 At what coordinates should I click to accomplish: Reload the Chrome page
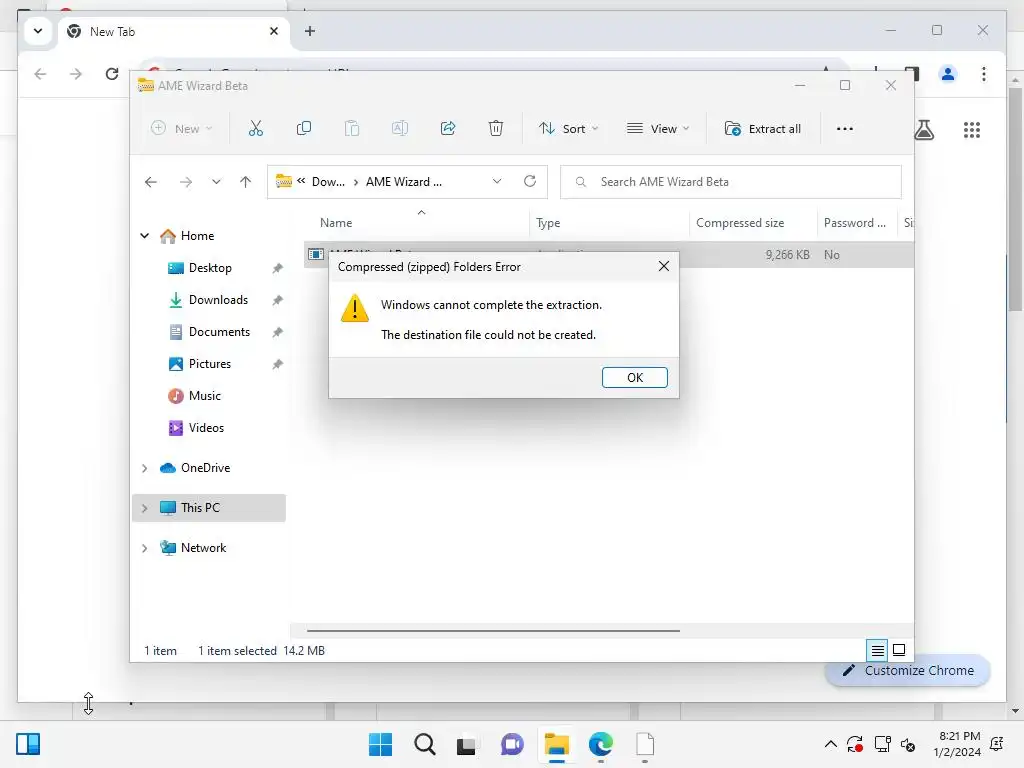click(112, 74)
